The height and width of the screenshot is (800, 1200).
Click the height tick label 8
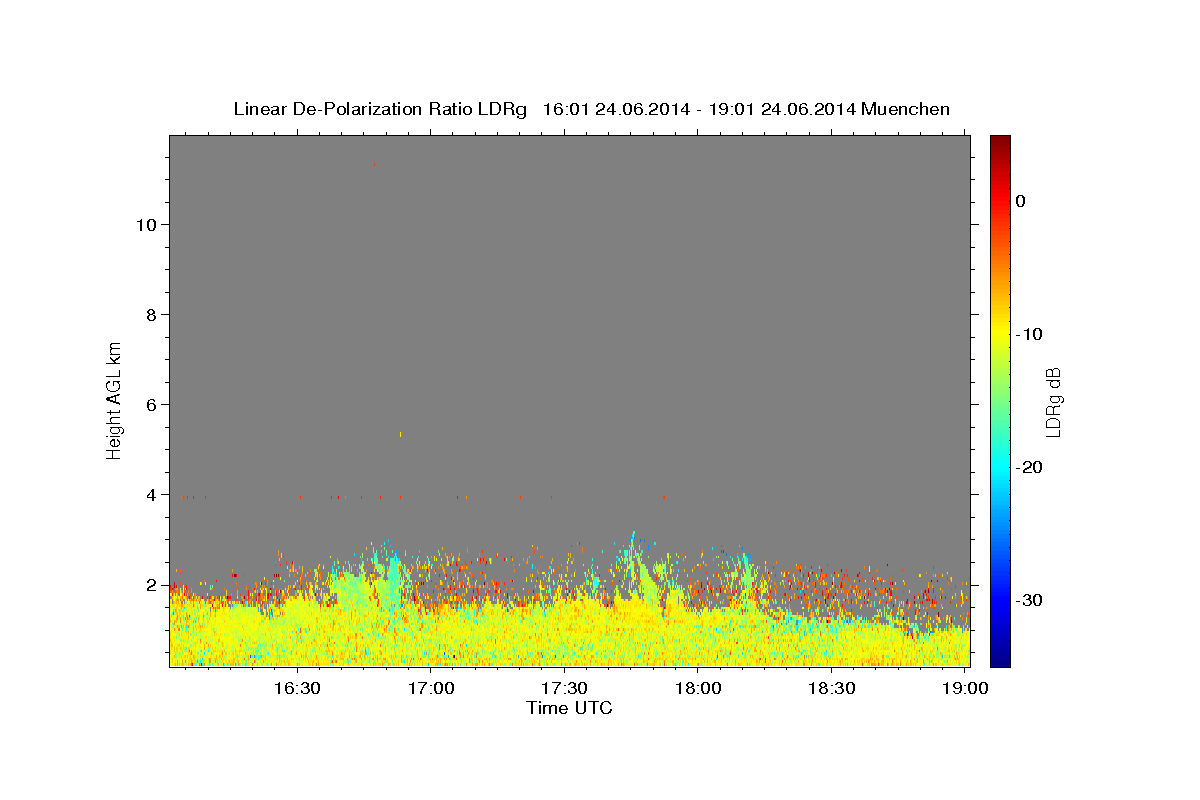click(x=151, y=315)
